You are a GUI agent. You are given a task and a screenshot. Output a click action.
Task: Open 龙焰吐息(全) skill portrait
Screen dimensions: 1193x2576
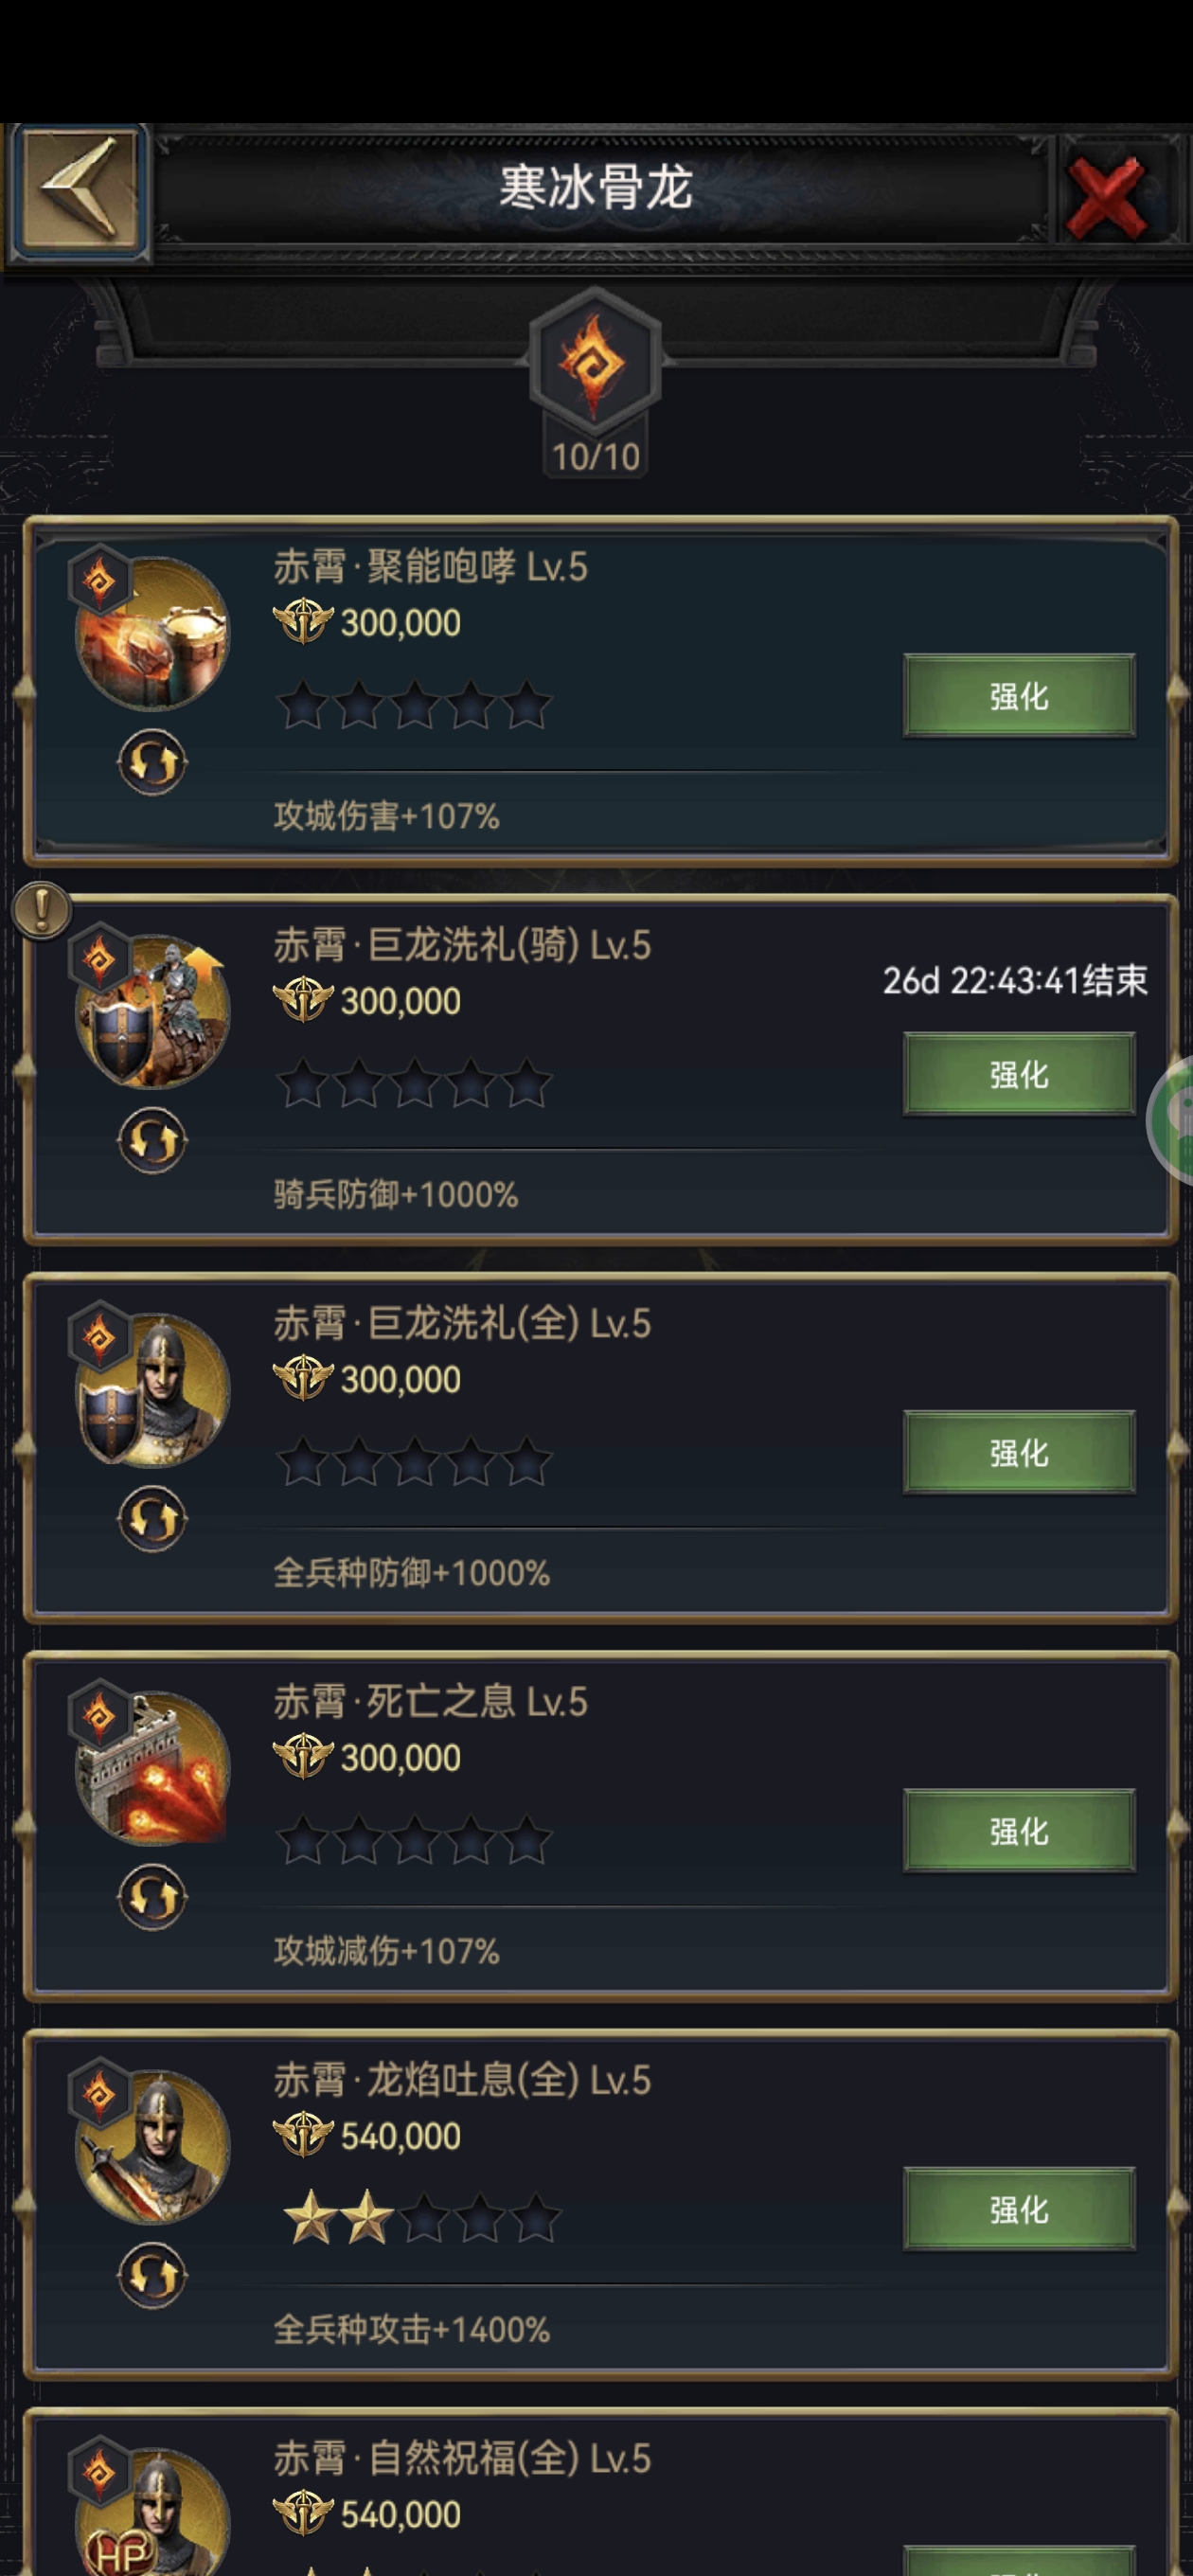pyautogui.click(x=152, y=2144)
